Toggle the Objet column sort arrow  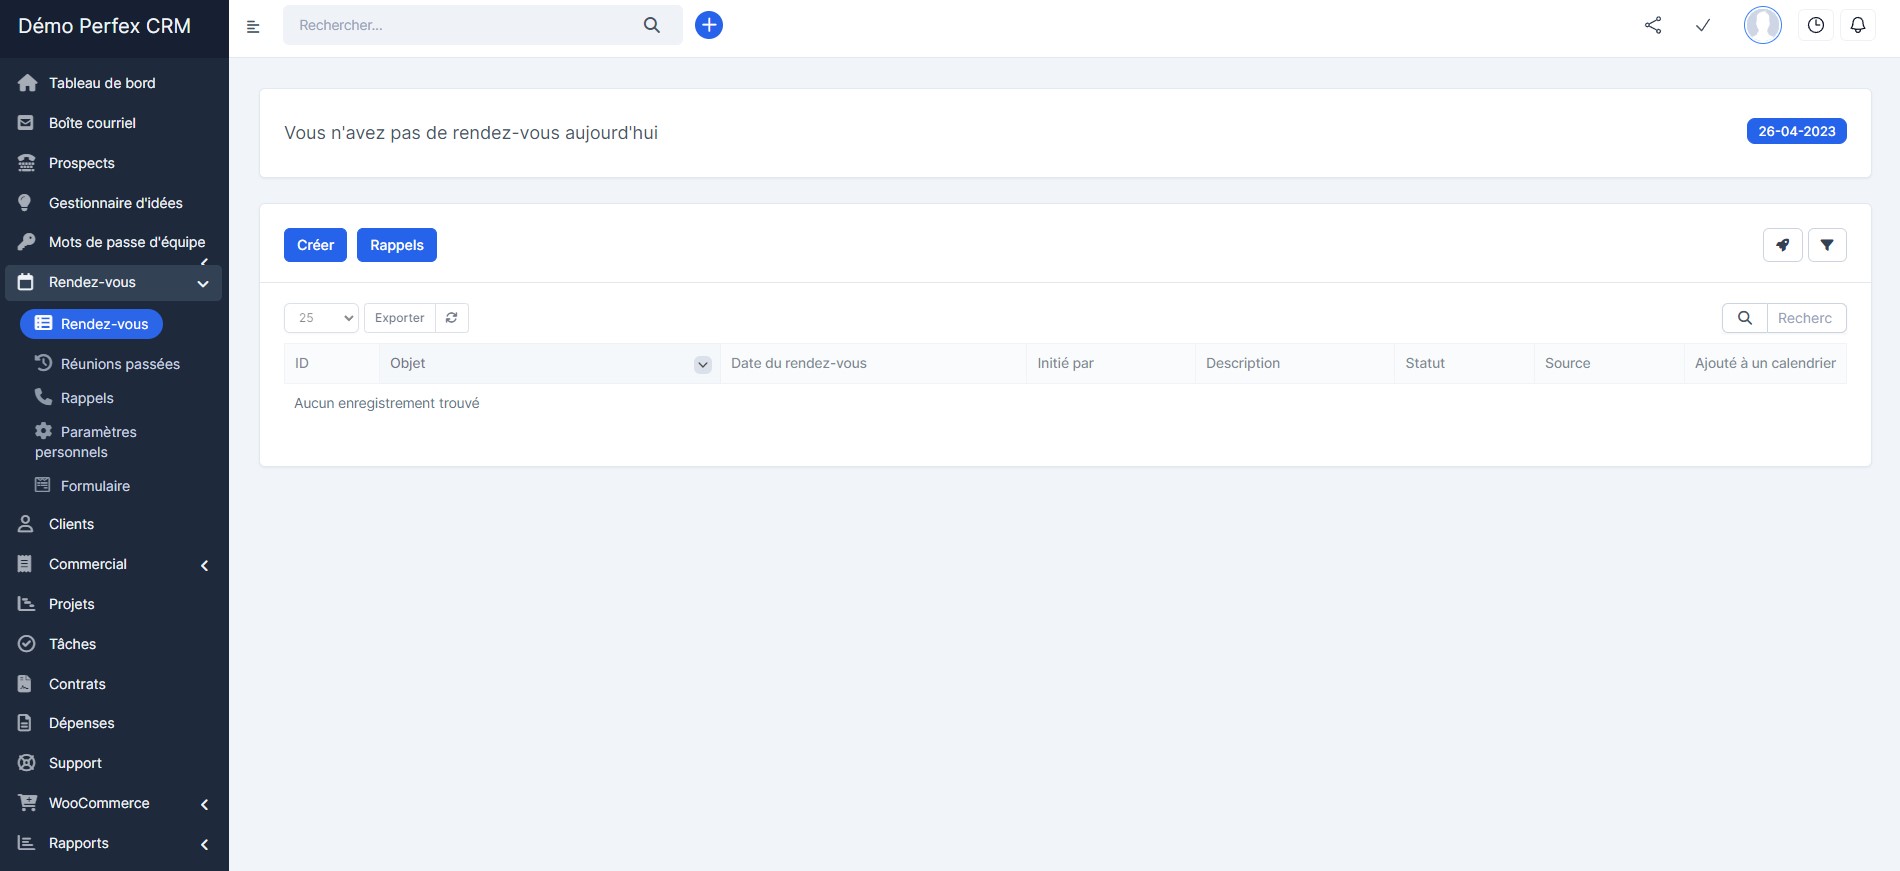tap(703, 365)
